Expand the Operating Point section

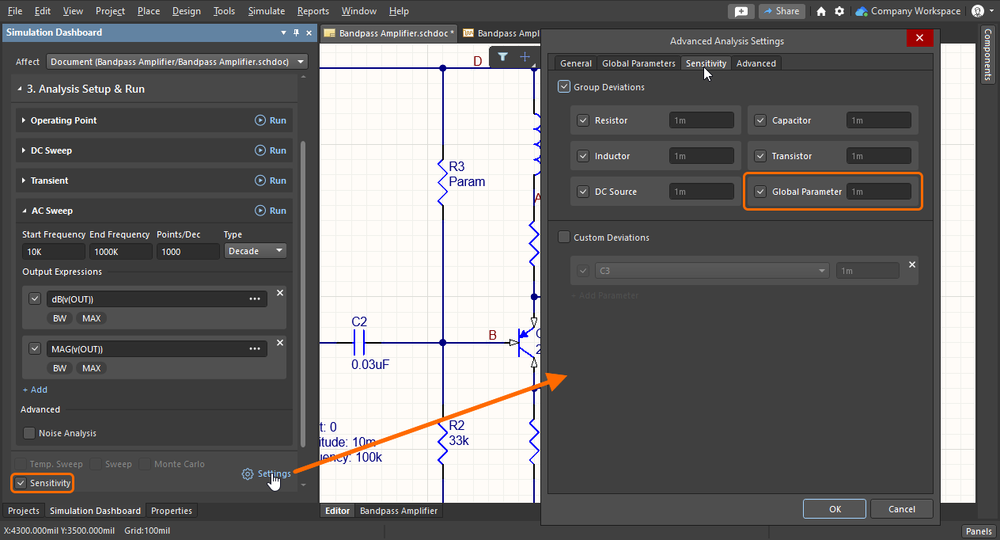64,121
